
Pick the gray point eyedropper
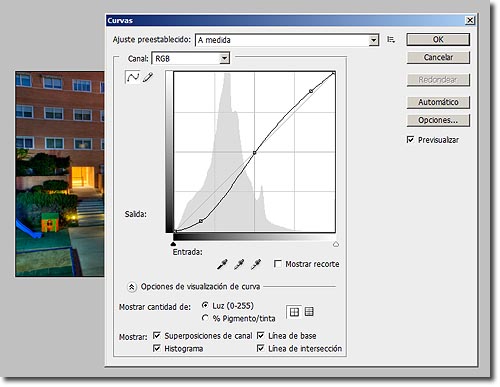pos(239,264)
